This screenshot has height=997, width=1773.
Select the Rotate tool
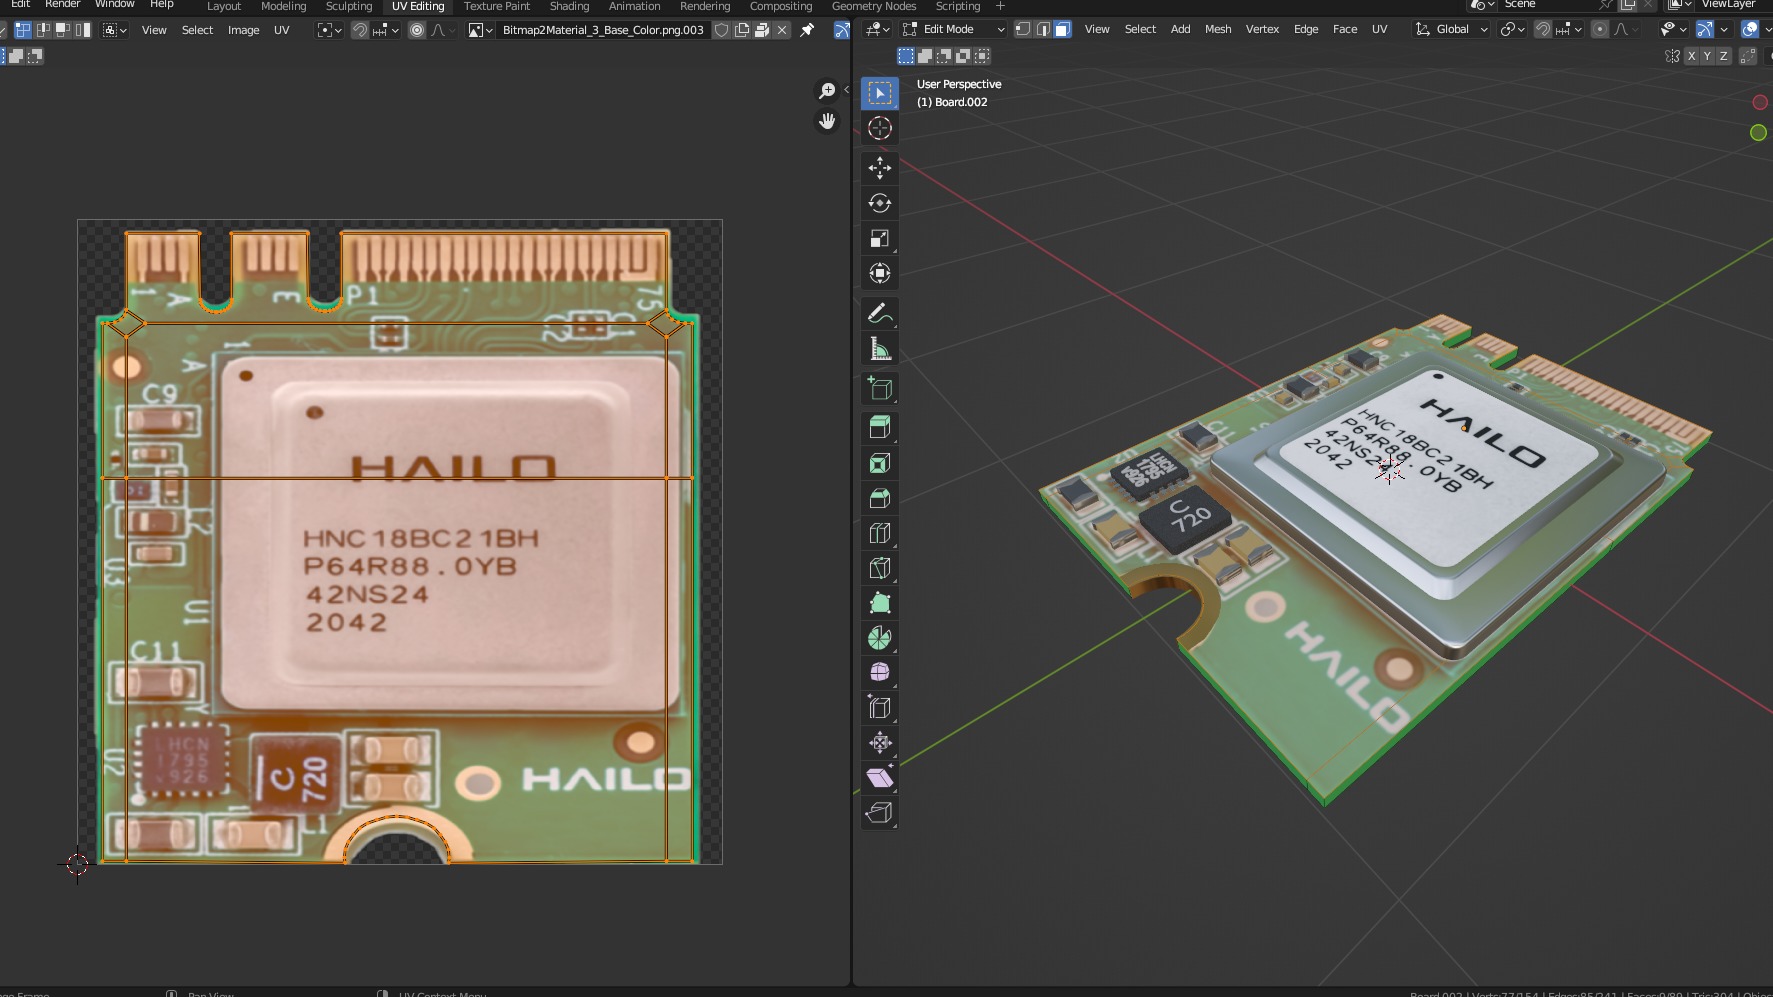point(880,203)
